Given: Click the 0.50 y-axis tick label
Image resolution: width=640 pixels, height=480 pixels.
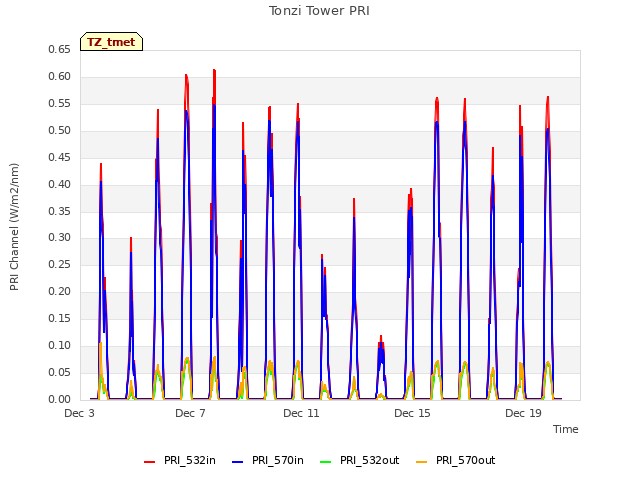Looking at the screenshot, I should tap(59, 130).
